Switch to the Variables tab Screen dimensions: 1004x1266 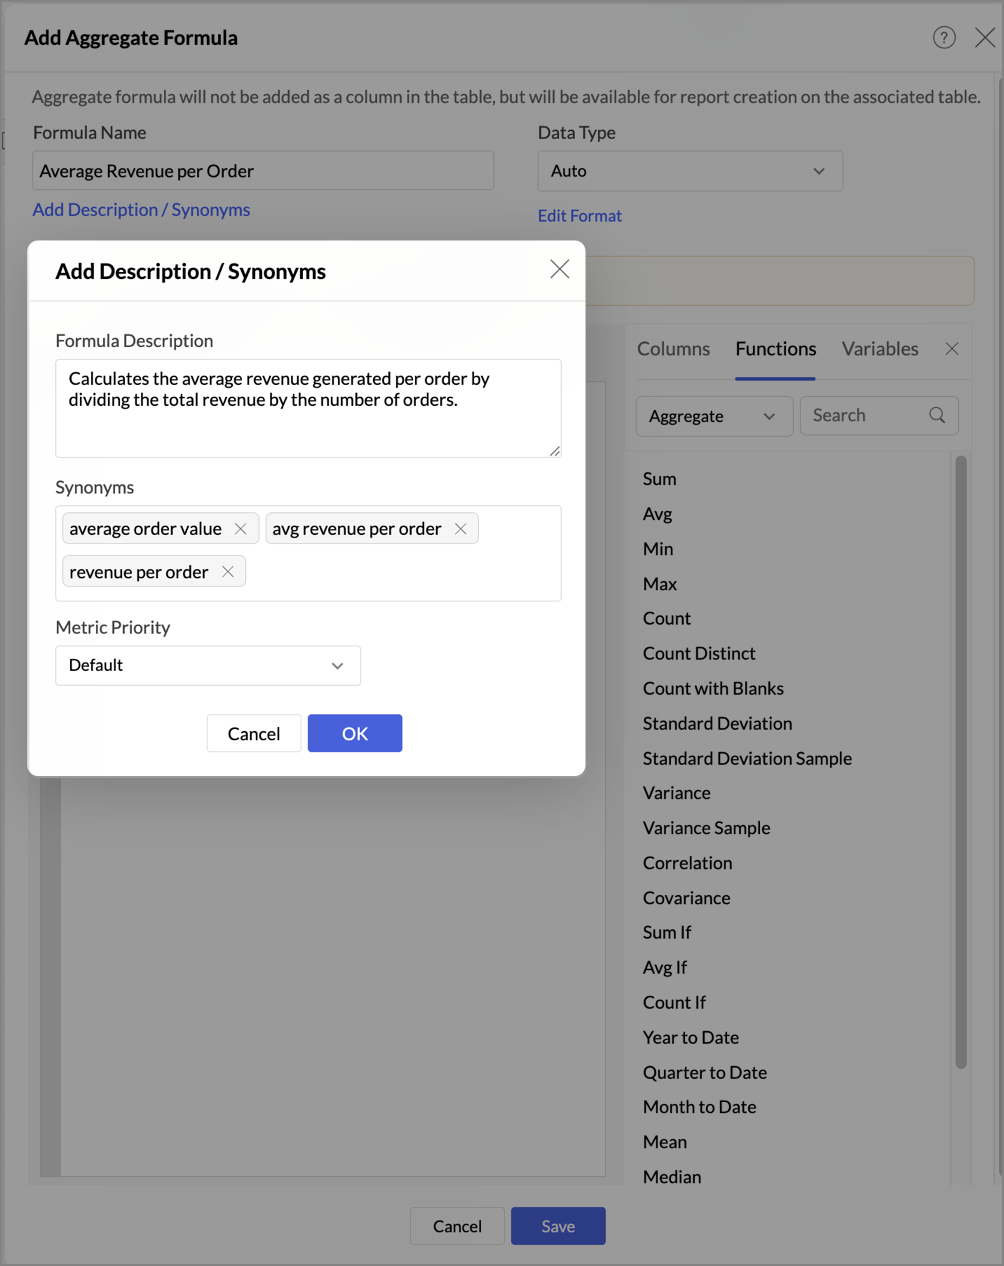(x=880, y=349)
